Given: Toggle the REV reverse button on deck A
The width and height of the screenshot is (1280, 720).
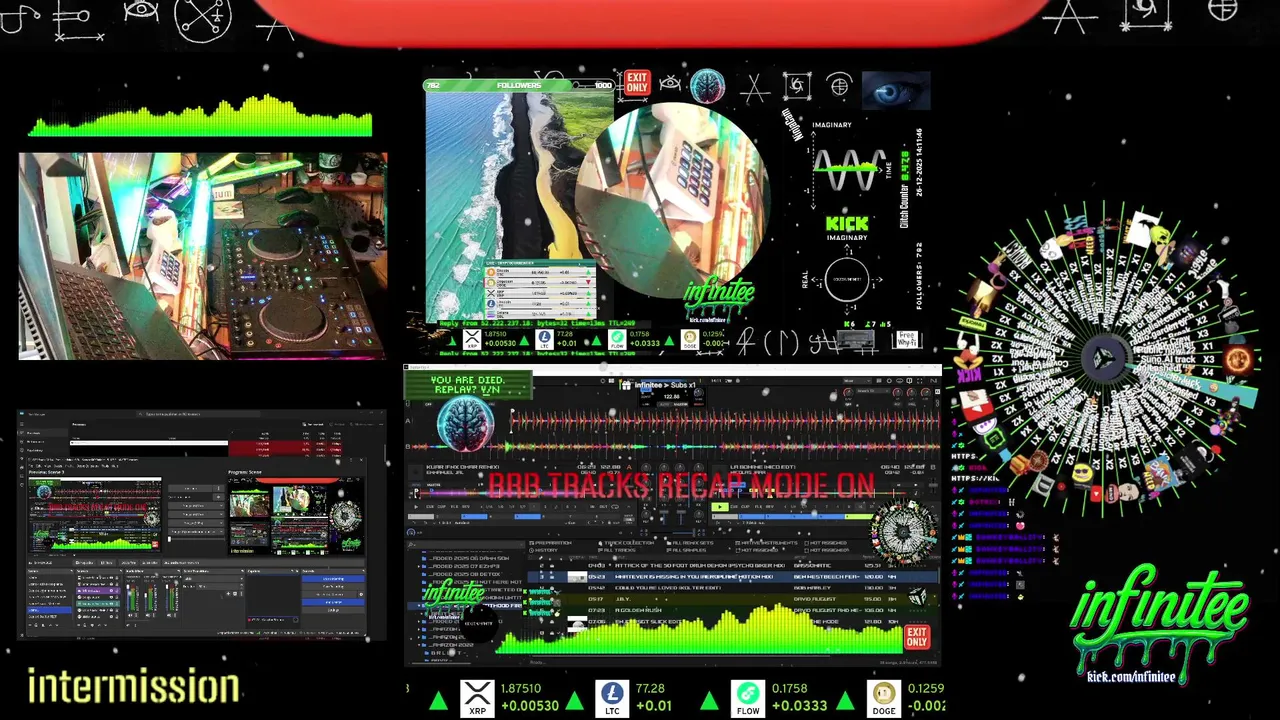Looking at the screenshot, I should coord(466,507).
